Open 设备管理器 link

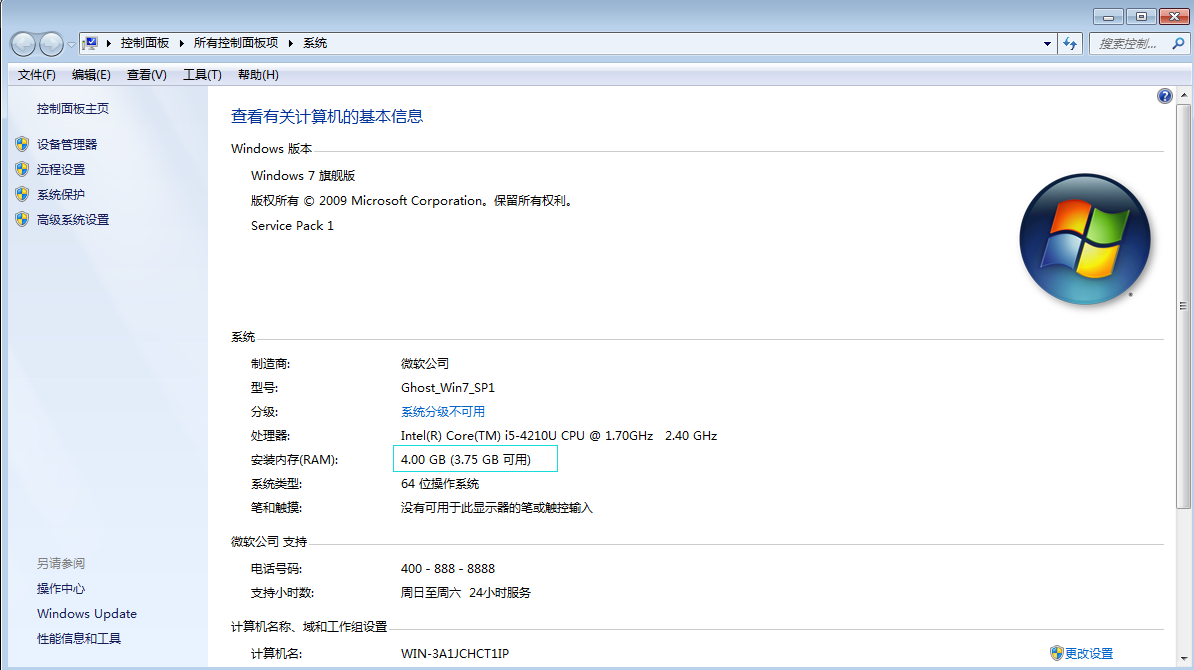(x=67, y=144)
